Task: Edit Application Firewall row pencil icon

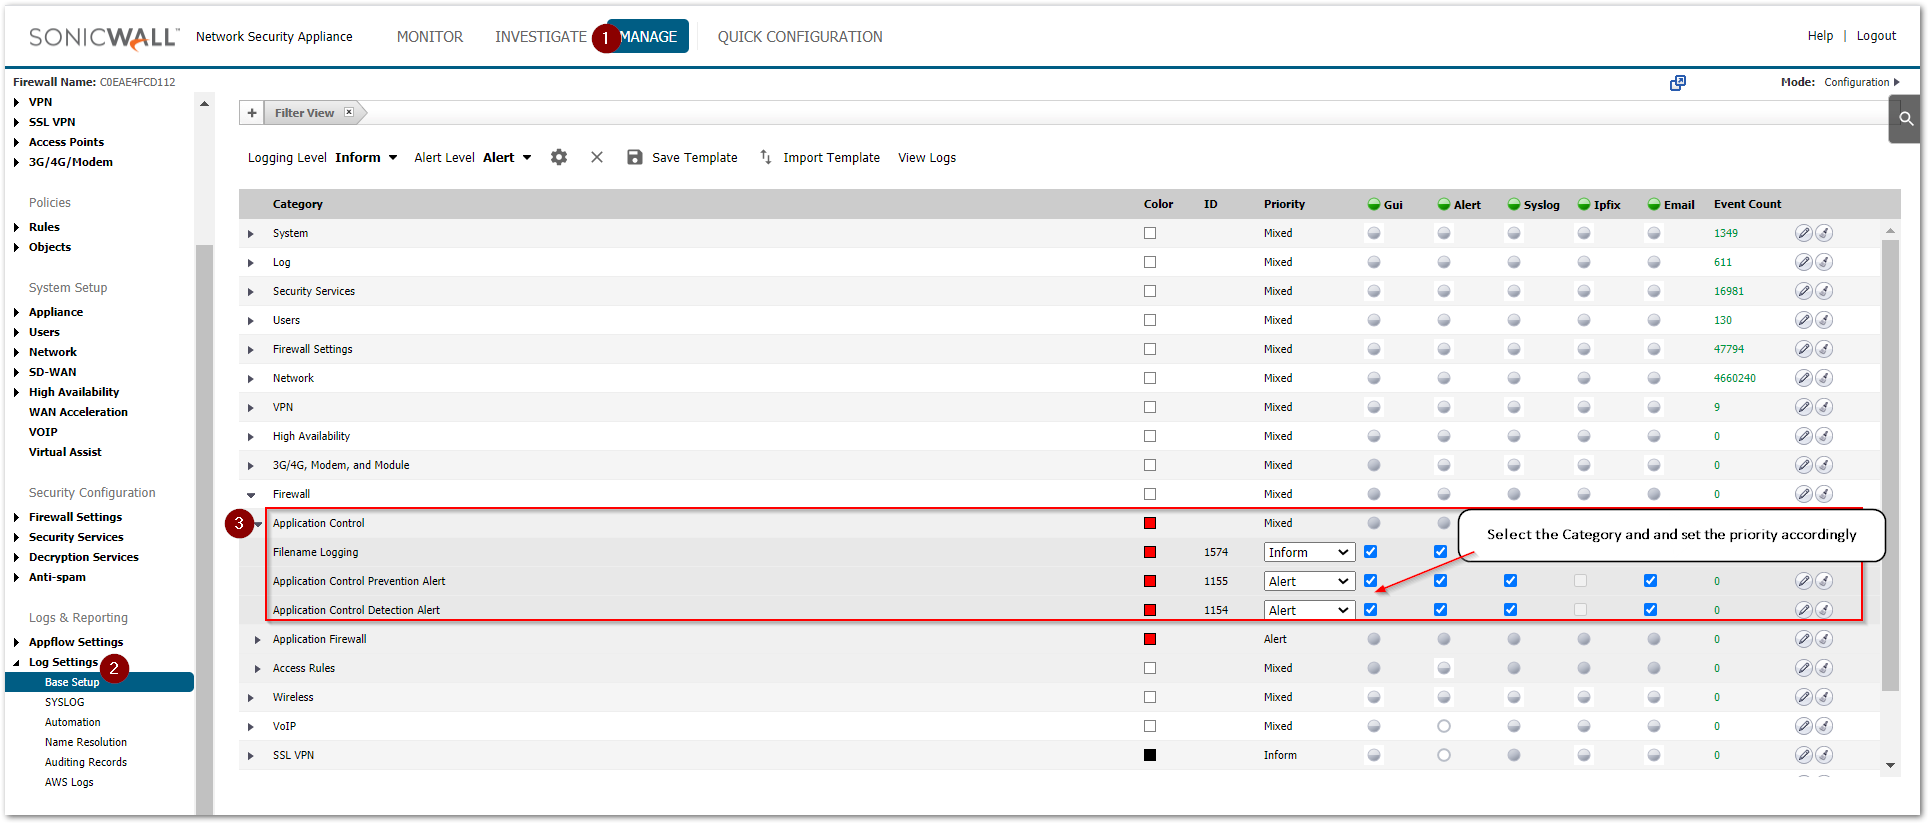Action: (1803, 639)
